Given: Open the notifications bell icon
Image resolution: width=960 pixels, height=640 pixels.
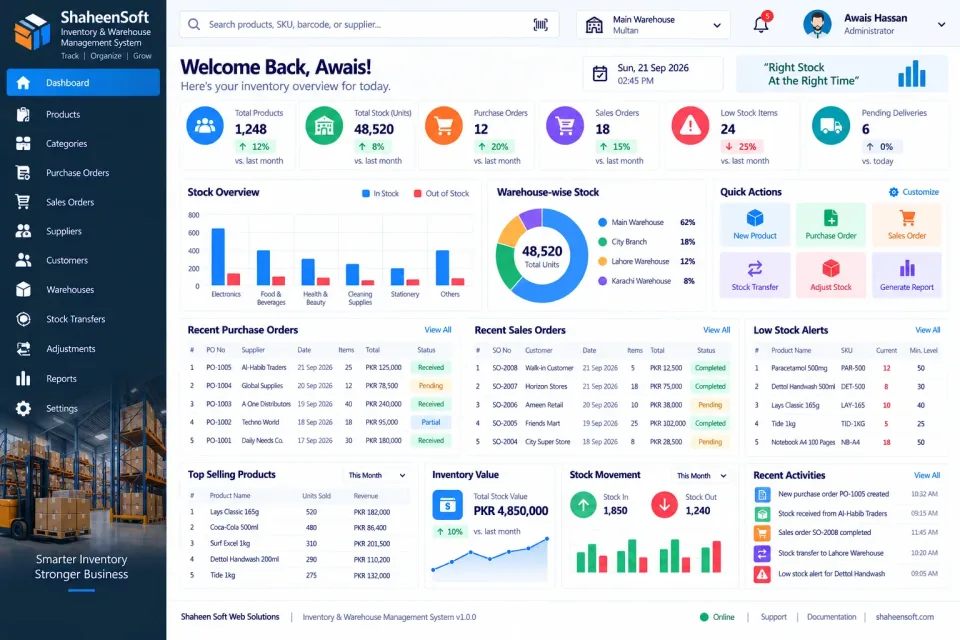Looking at the screenshot, I should (761, 24).
